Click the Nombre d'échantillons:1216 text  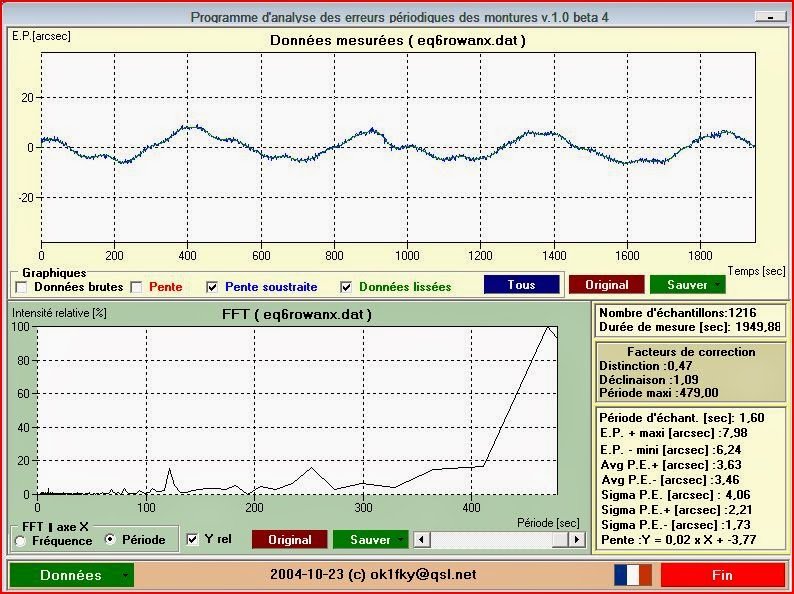pos(678,313)
